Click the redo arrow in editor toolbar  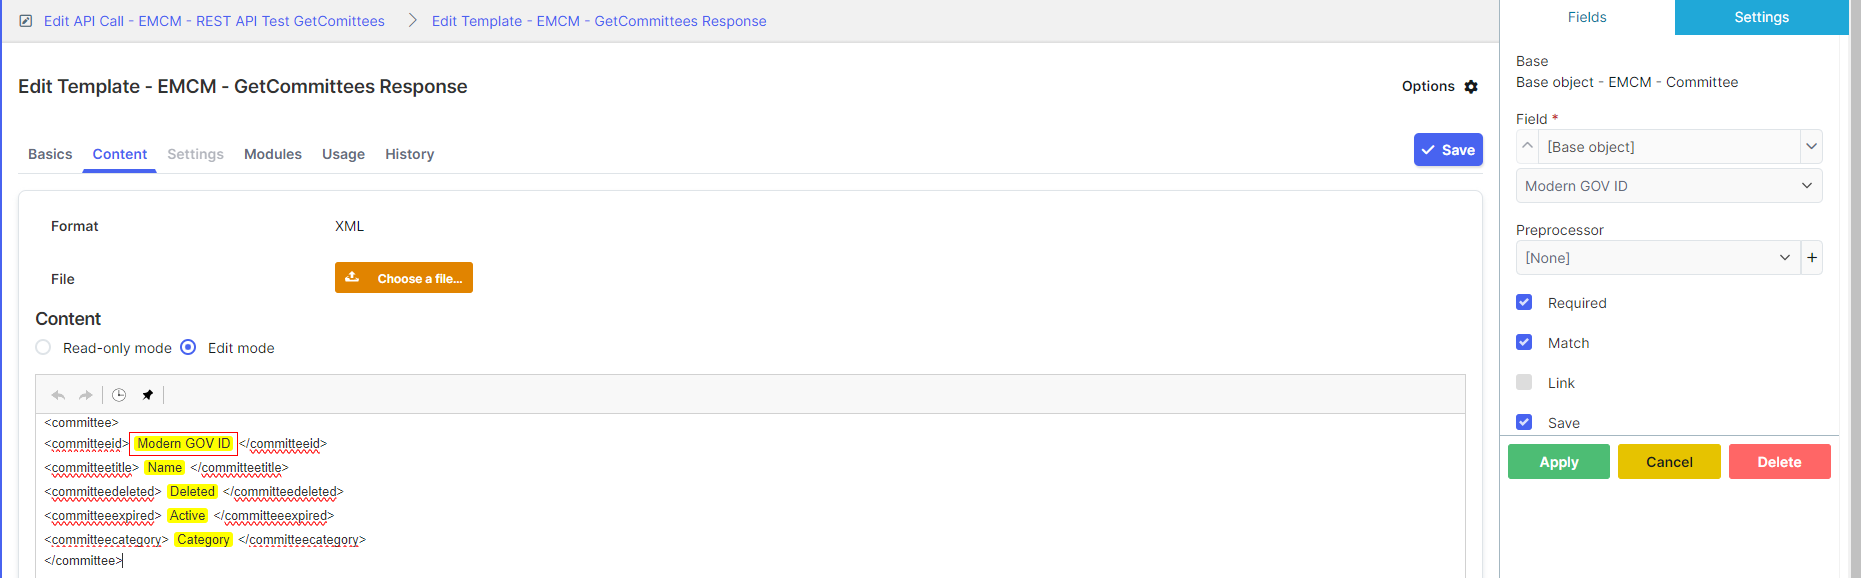pos(86,395)
